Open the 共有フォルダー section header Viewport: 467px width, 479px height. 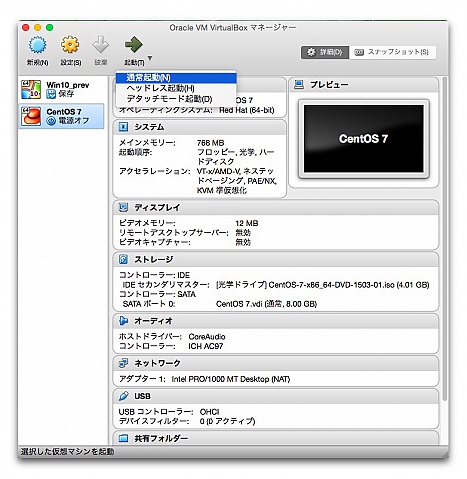click(161, 438)
